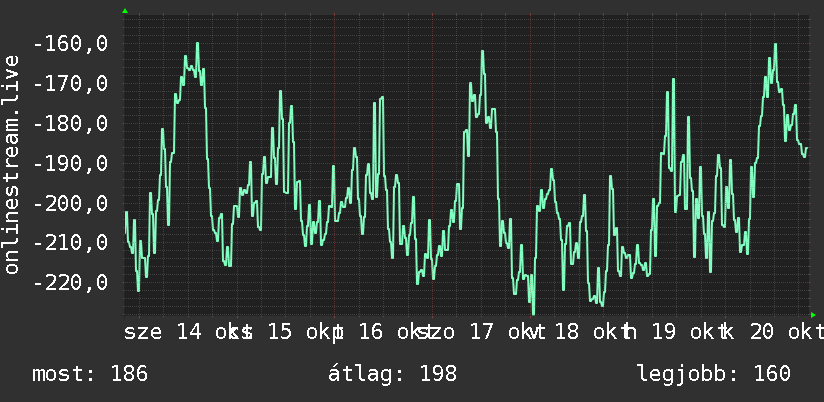This screenshot has height=402, width=824.
Task: Click the onlinestream.live vertical axis title
Action: pos(11,165)
